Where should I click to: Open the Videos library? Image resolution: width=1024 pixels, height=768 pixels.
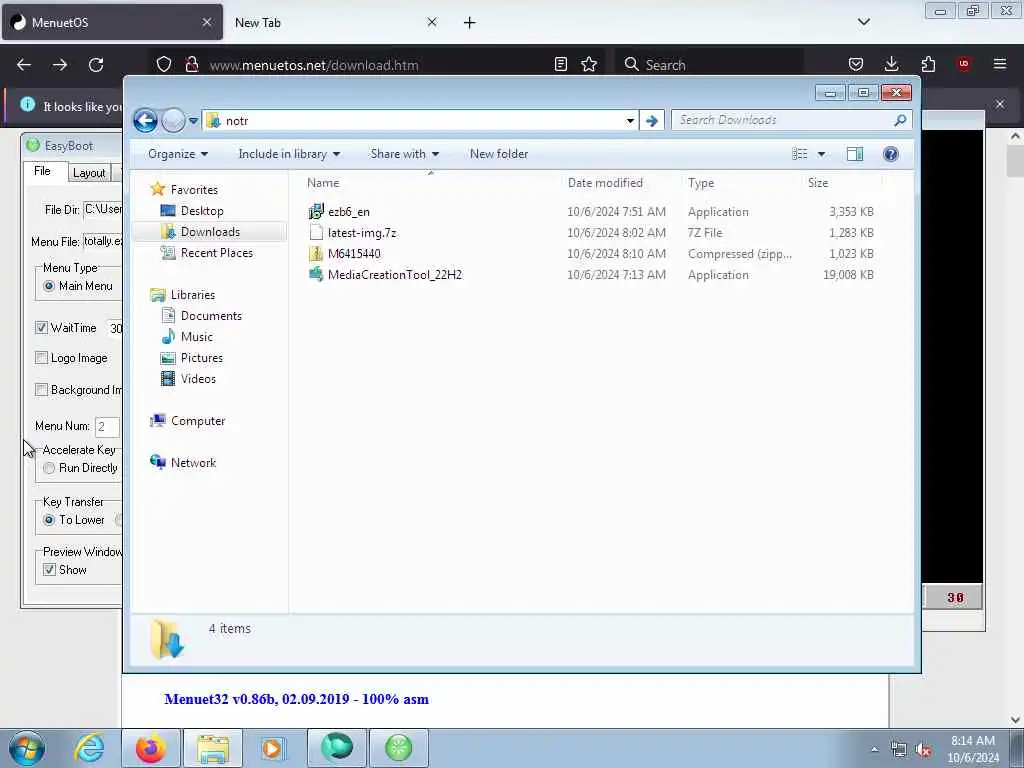tap(198, 379)
